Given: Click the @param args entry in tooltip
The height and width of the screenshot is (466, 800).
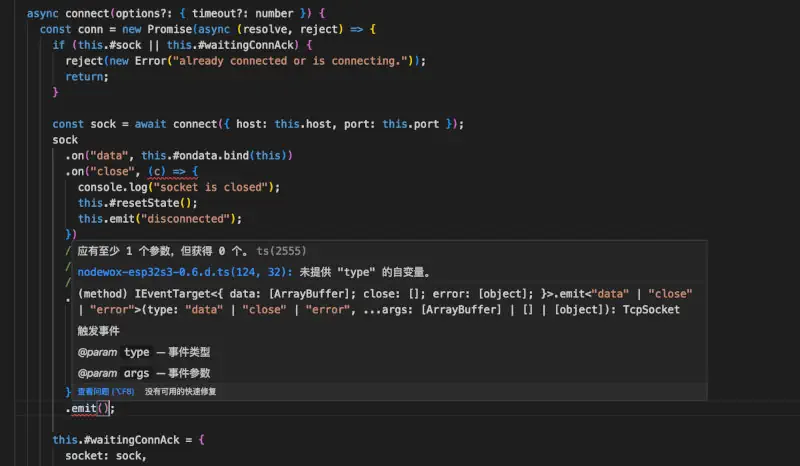Looking at the screenshot, I should (x=113, y=373).
